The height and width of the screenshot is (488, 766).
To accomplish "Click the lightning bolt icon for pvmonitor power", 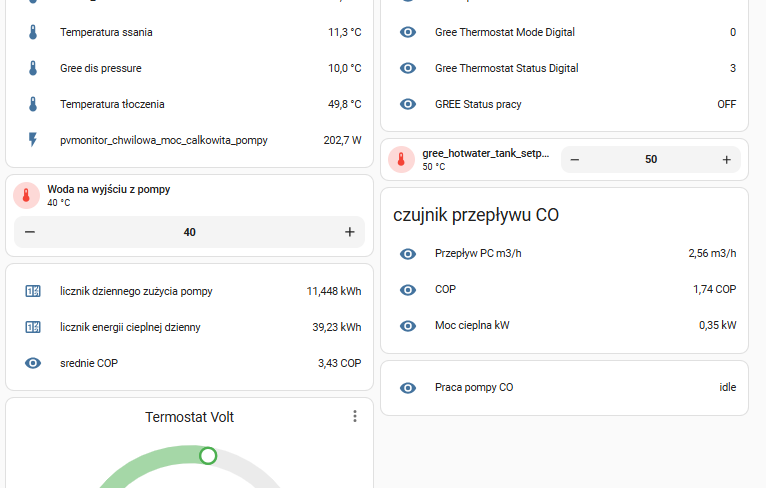I will point(33,140).
